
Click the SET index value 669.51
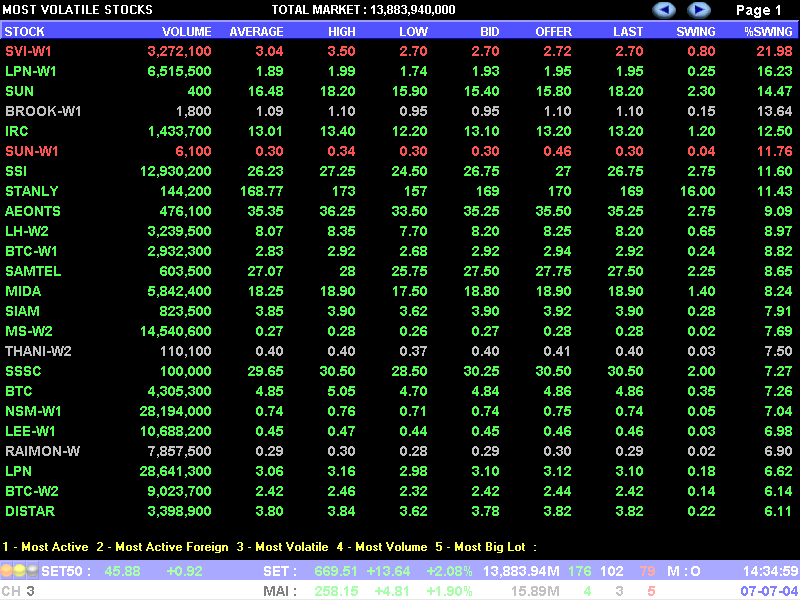(x=337, y=571)
